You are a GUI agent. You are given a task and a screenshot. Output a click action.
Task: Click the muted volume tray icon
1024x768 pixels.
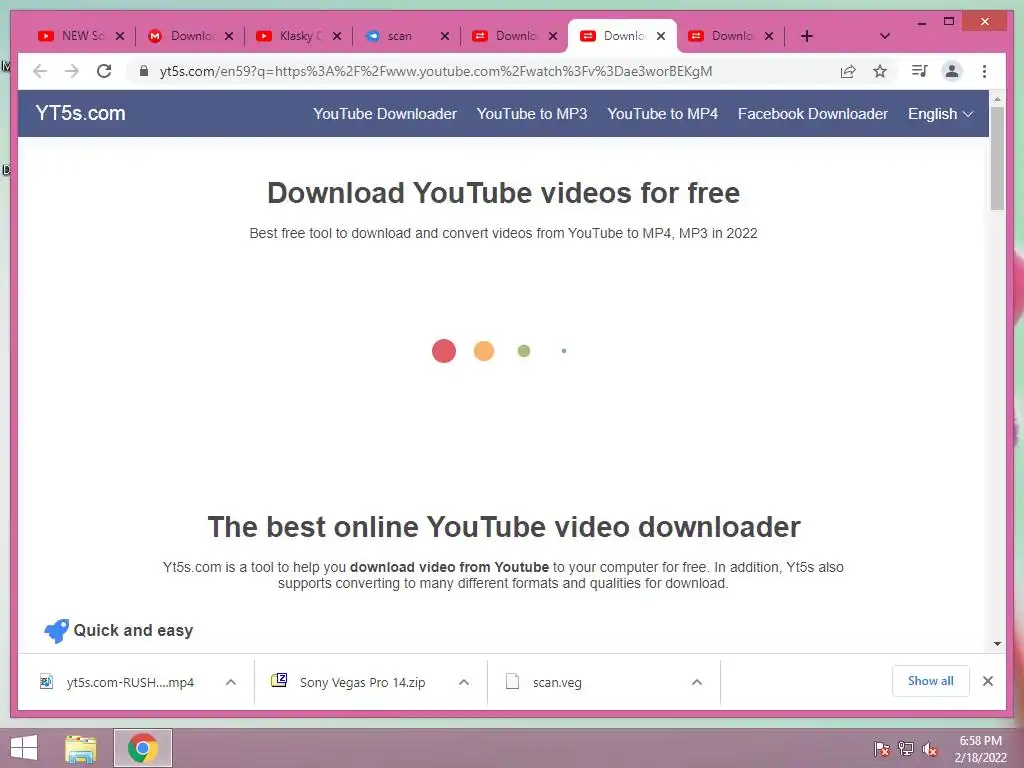click(930, 749)
